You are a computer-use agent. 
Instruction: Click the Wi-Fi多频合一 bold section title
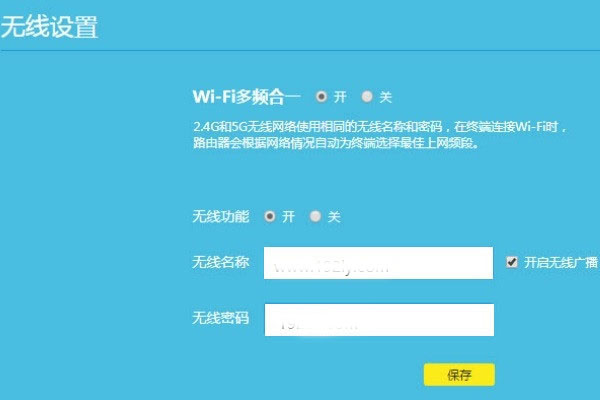point(247,97)
